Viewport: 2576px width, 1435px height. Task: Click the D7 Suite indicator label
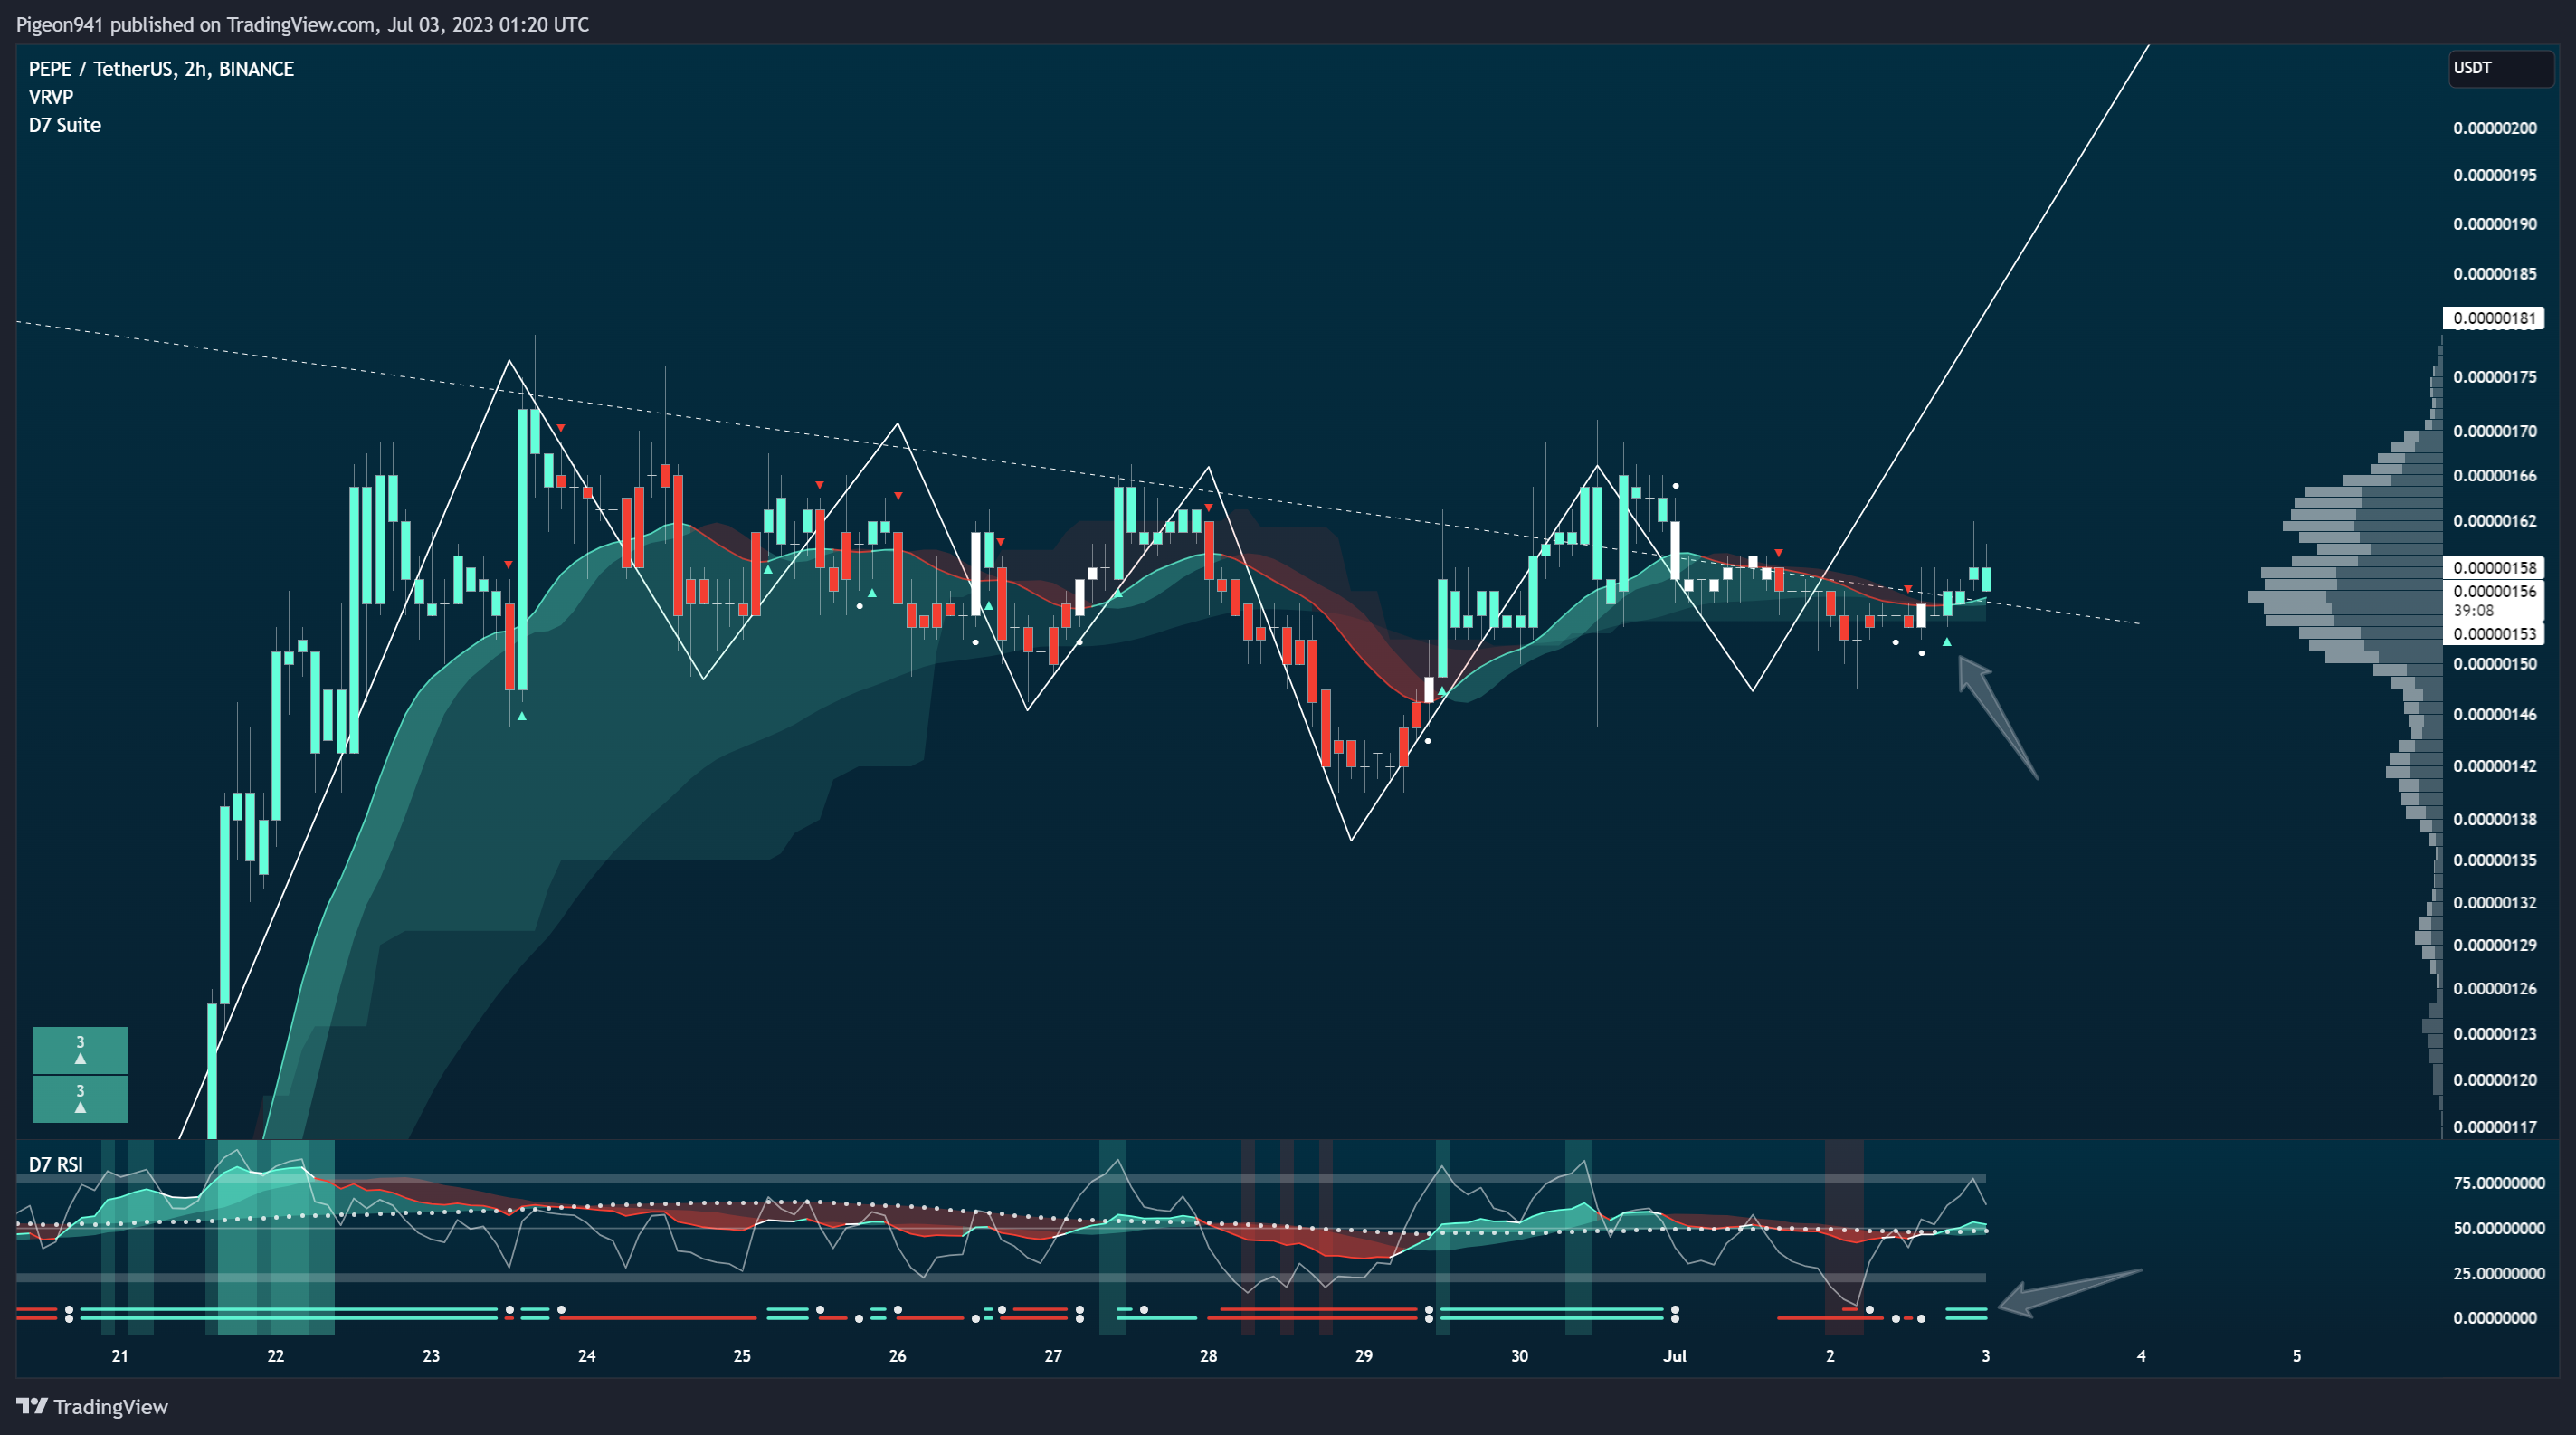(x=65, y=125)
